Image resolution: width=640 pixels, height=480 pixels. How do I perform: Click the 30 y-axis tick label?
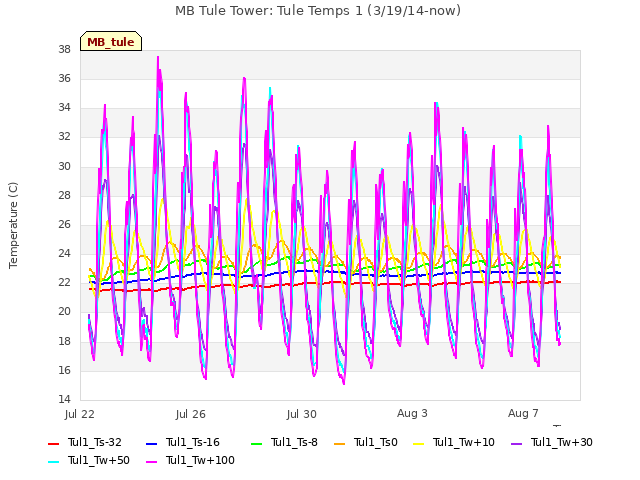64,166
